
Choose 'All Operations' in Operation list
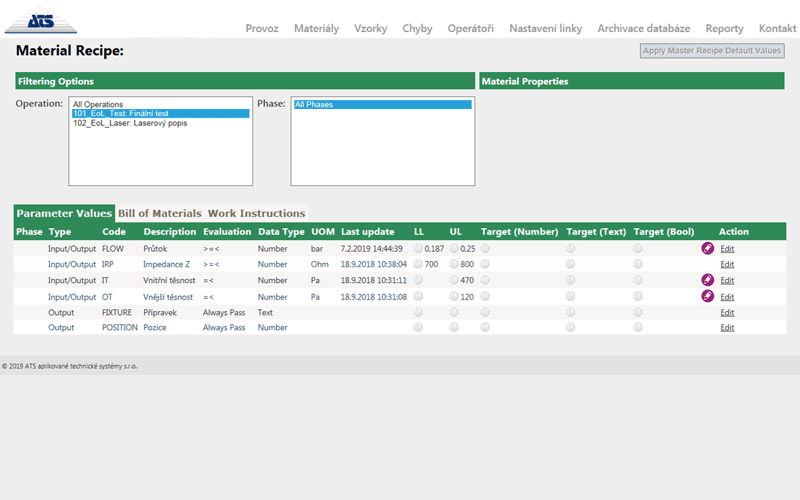pyautogui.click(x=98, y=104)
